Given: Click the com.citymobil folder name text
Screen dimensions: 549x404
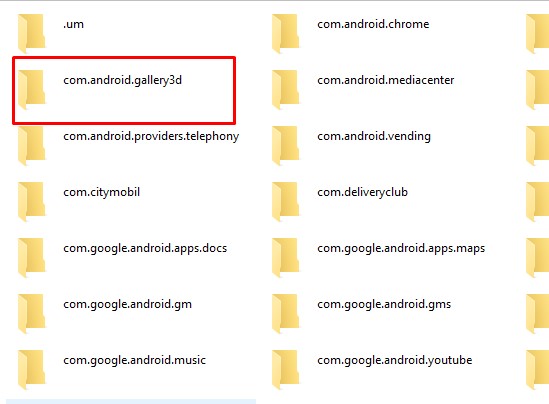Looking at the screenshot, I should pyautogui.click(x=102, y=192).
